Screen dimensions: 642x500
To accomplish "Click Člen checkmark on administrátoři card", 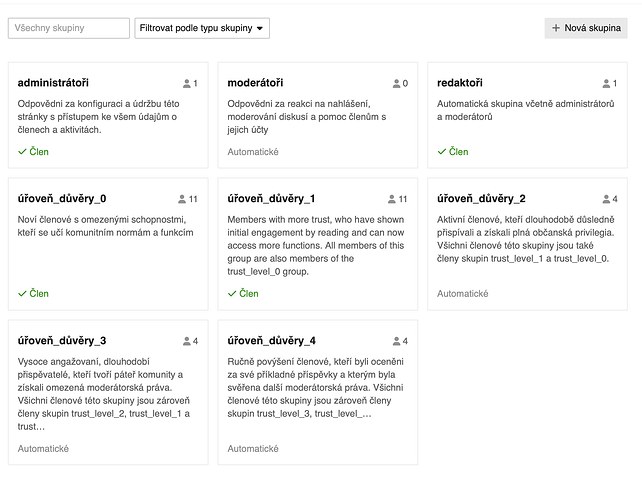I will (22, 152).
